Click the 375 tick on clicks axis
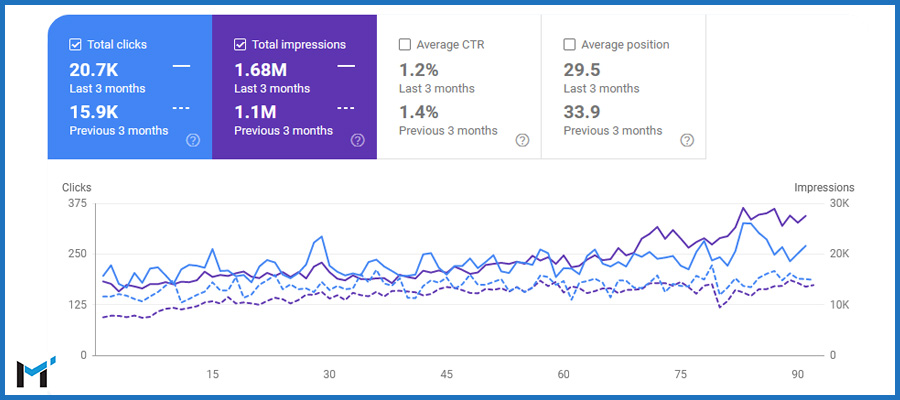The width and height of the screenshot is (900, 400). [77, 203]
